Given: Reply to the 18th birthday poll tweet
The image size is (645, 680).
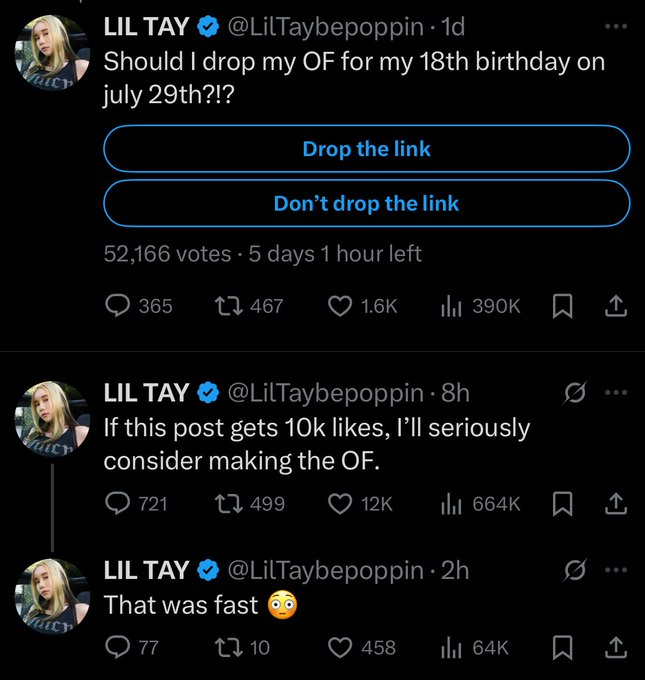Looking at the screenshot, I should coord(120,305).
